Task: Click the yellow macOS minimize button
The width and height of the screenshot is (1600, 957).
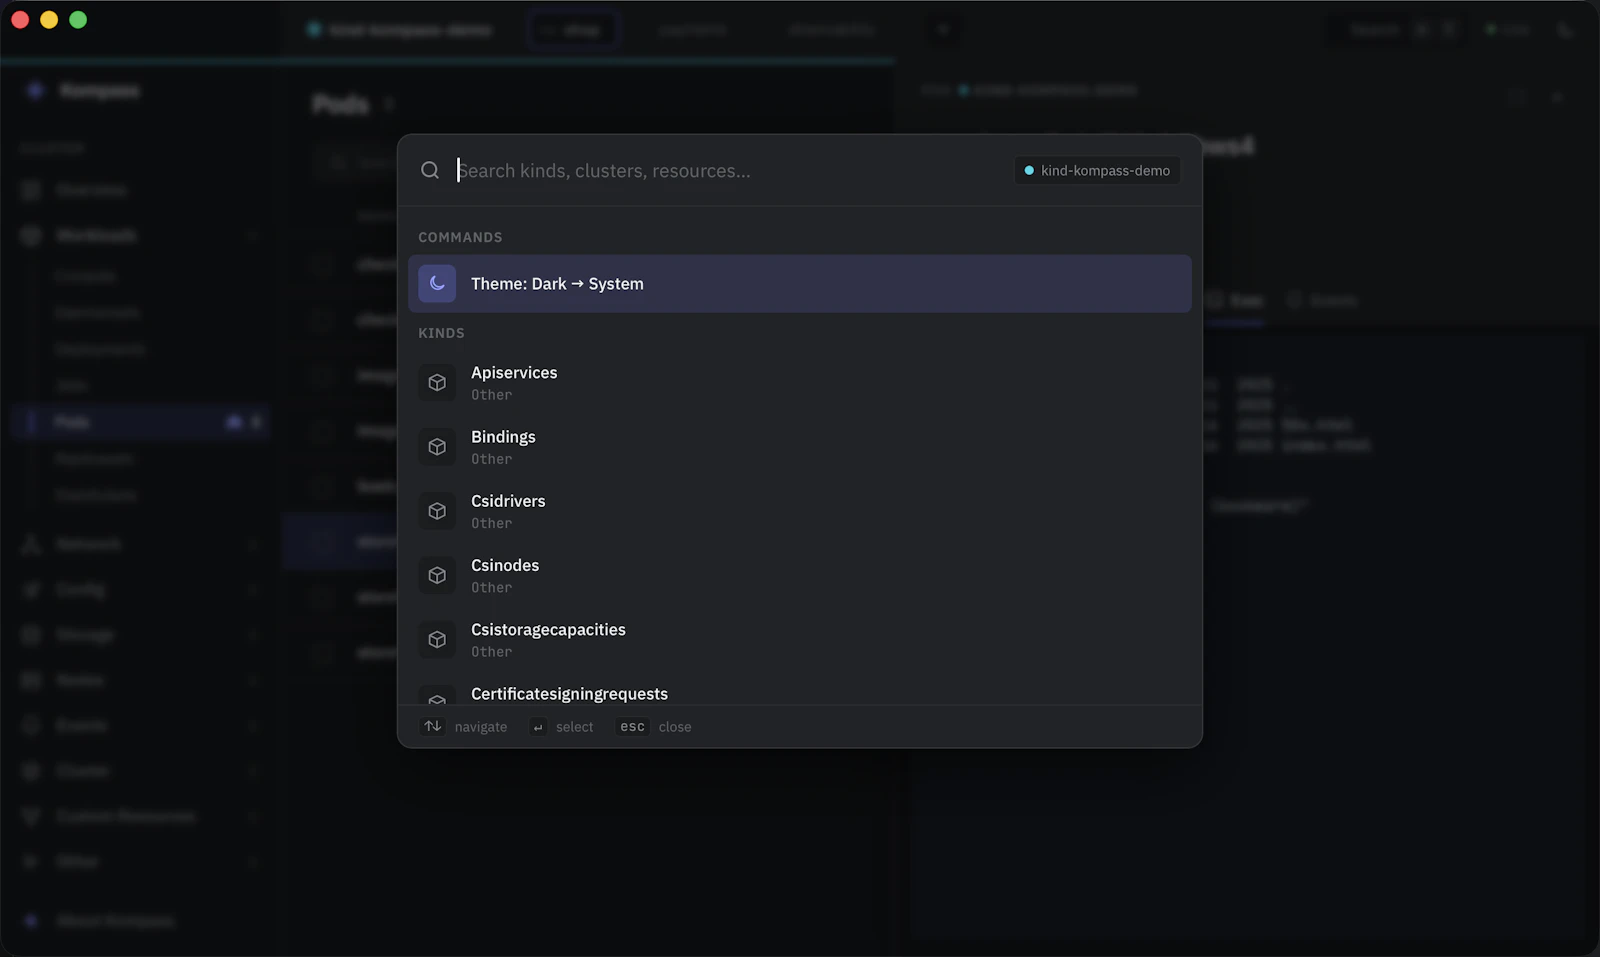Action: click(49, 20)
